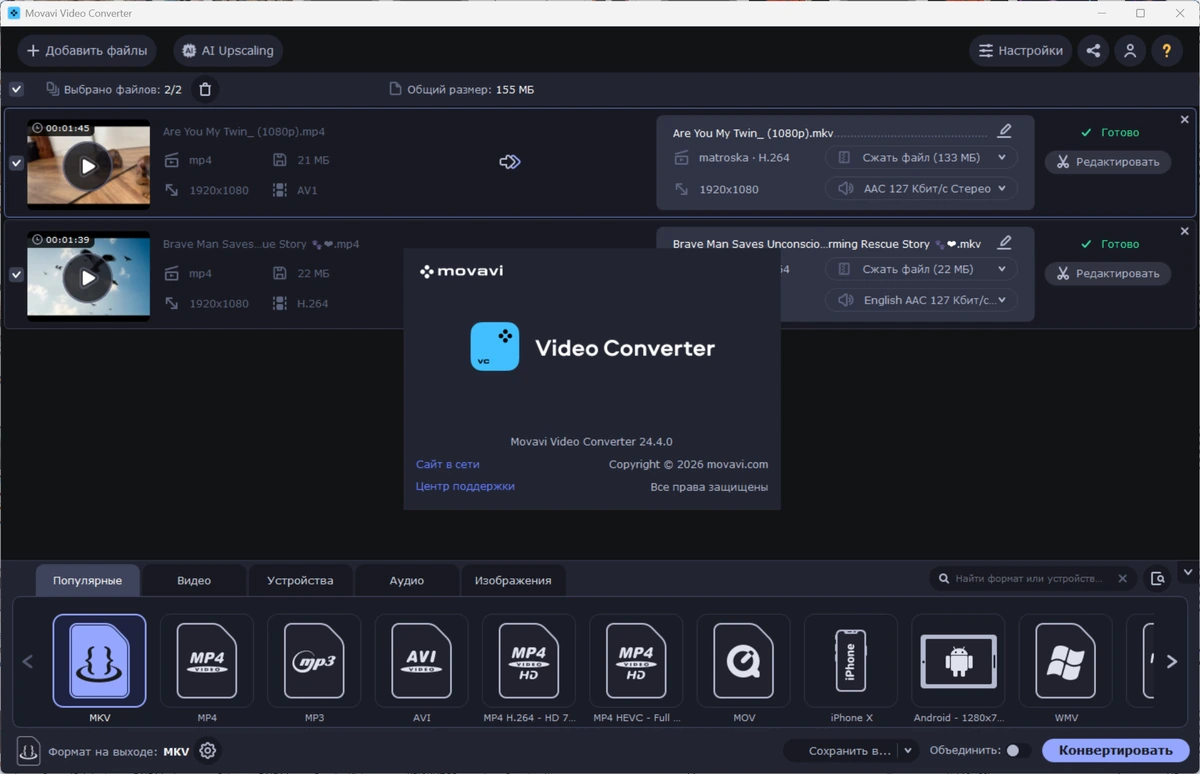Image resolution: width=1200 pixels, height=774 pixels.
Task: Click the Movavi Video Converter 24.4.0 text
Action: [591, 442]
